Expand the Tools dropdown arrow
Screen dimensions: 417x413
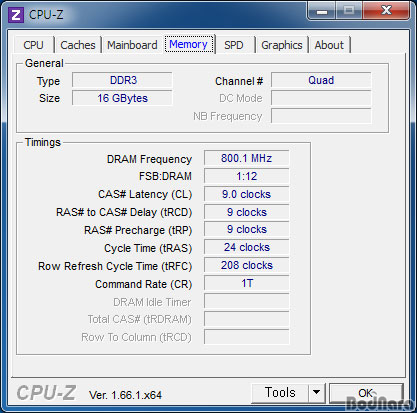click(317, 392)
